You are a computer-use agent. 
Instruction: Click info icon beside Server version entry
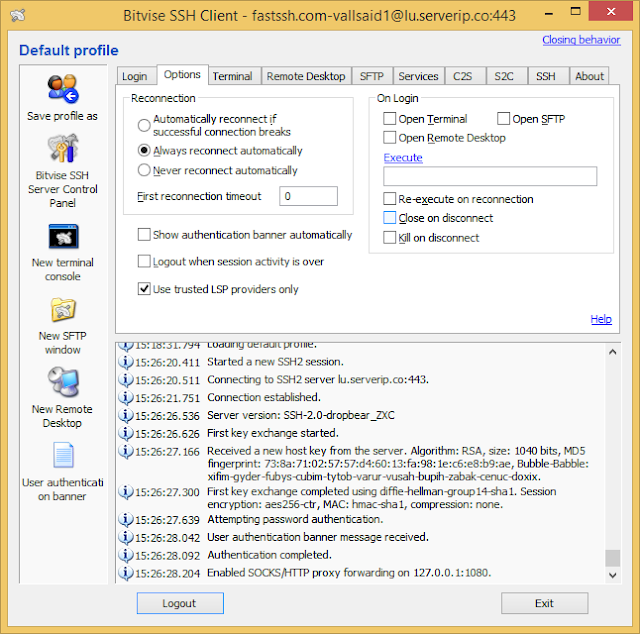(125, 415)
